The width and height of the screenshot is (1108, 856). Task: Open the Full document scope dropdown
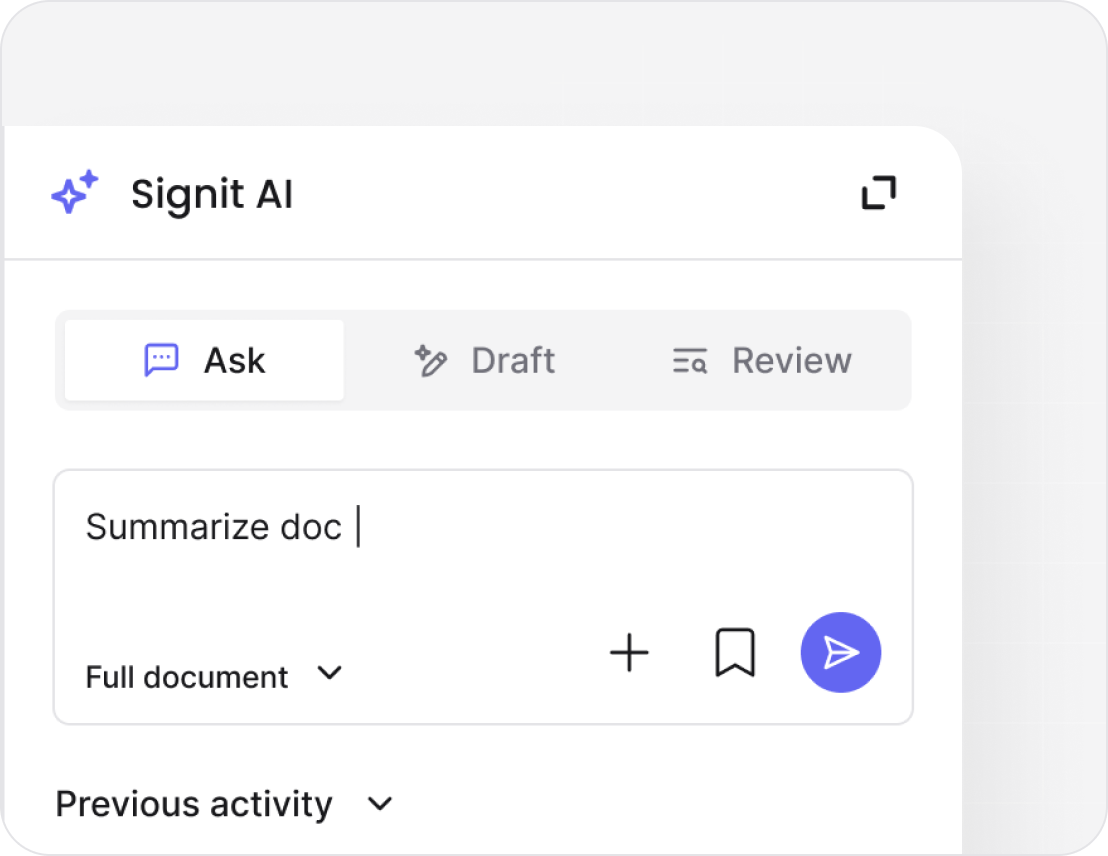(214, 676)
